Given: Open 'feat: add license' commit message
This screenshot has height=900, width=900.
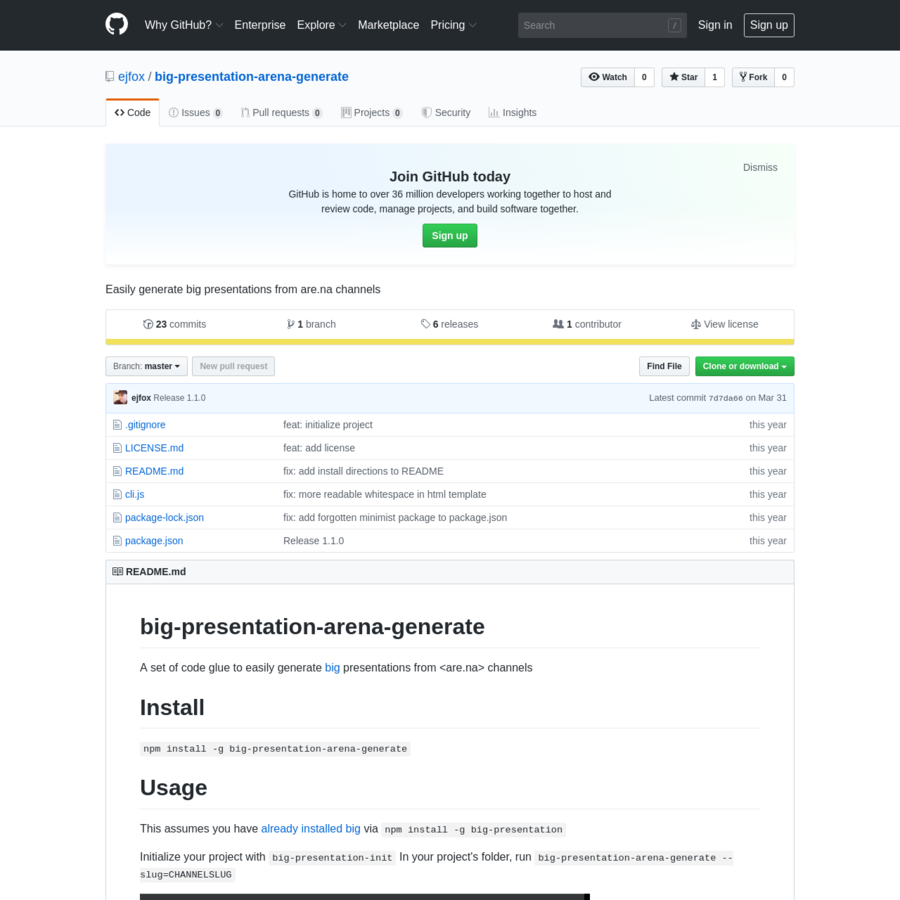Looking at the screenshot, I should click(319, 448).
